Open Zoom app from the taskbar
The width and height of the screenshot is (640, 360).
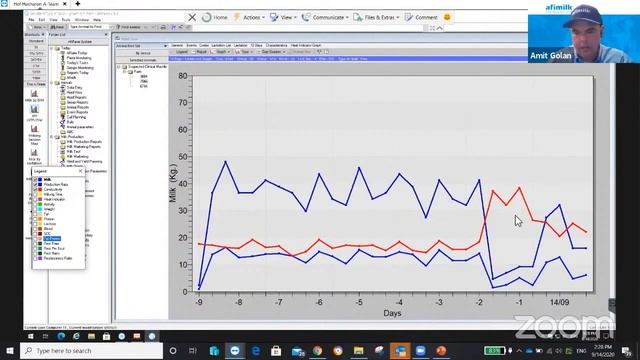(421, 351)
